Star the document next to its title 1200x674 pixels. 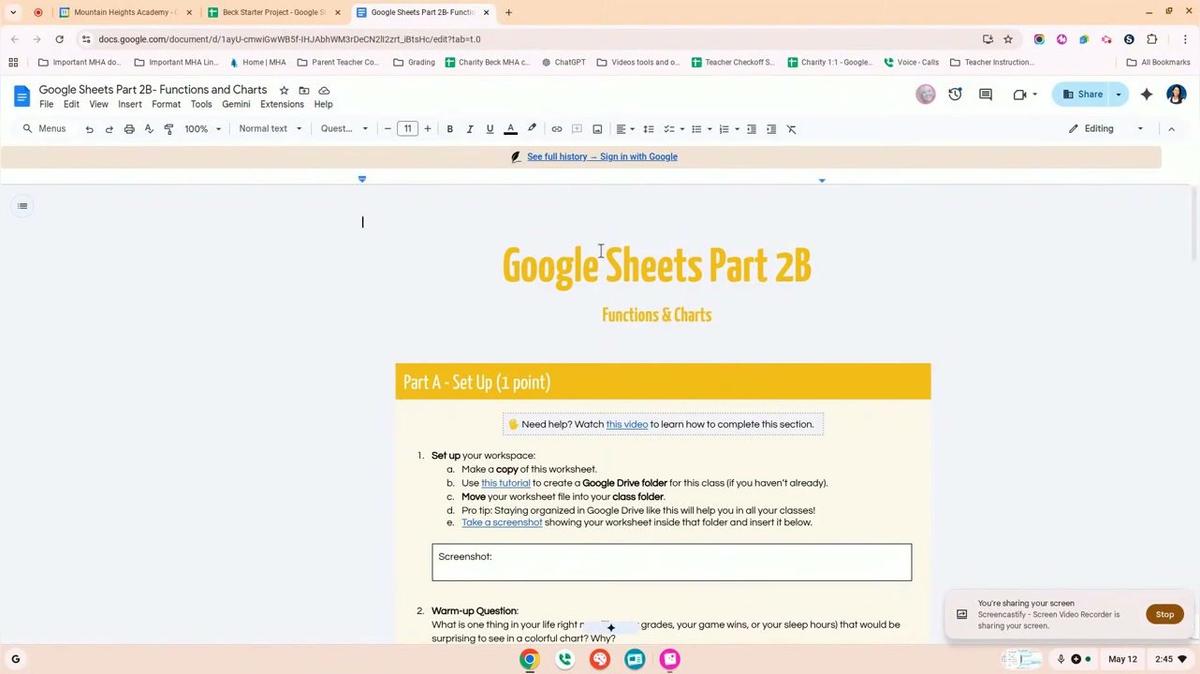pos(284,90)
